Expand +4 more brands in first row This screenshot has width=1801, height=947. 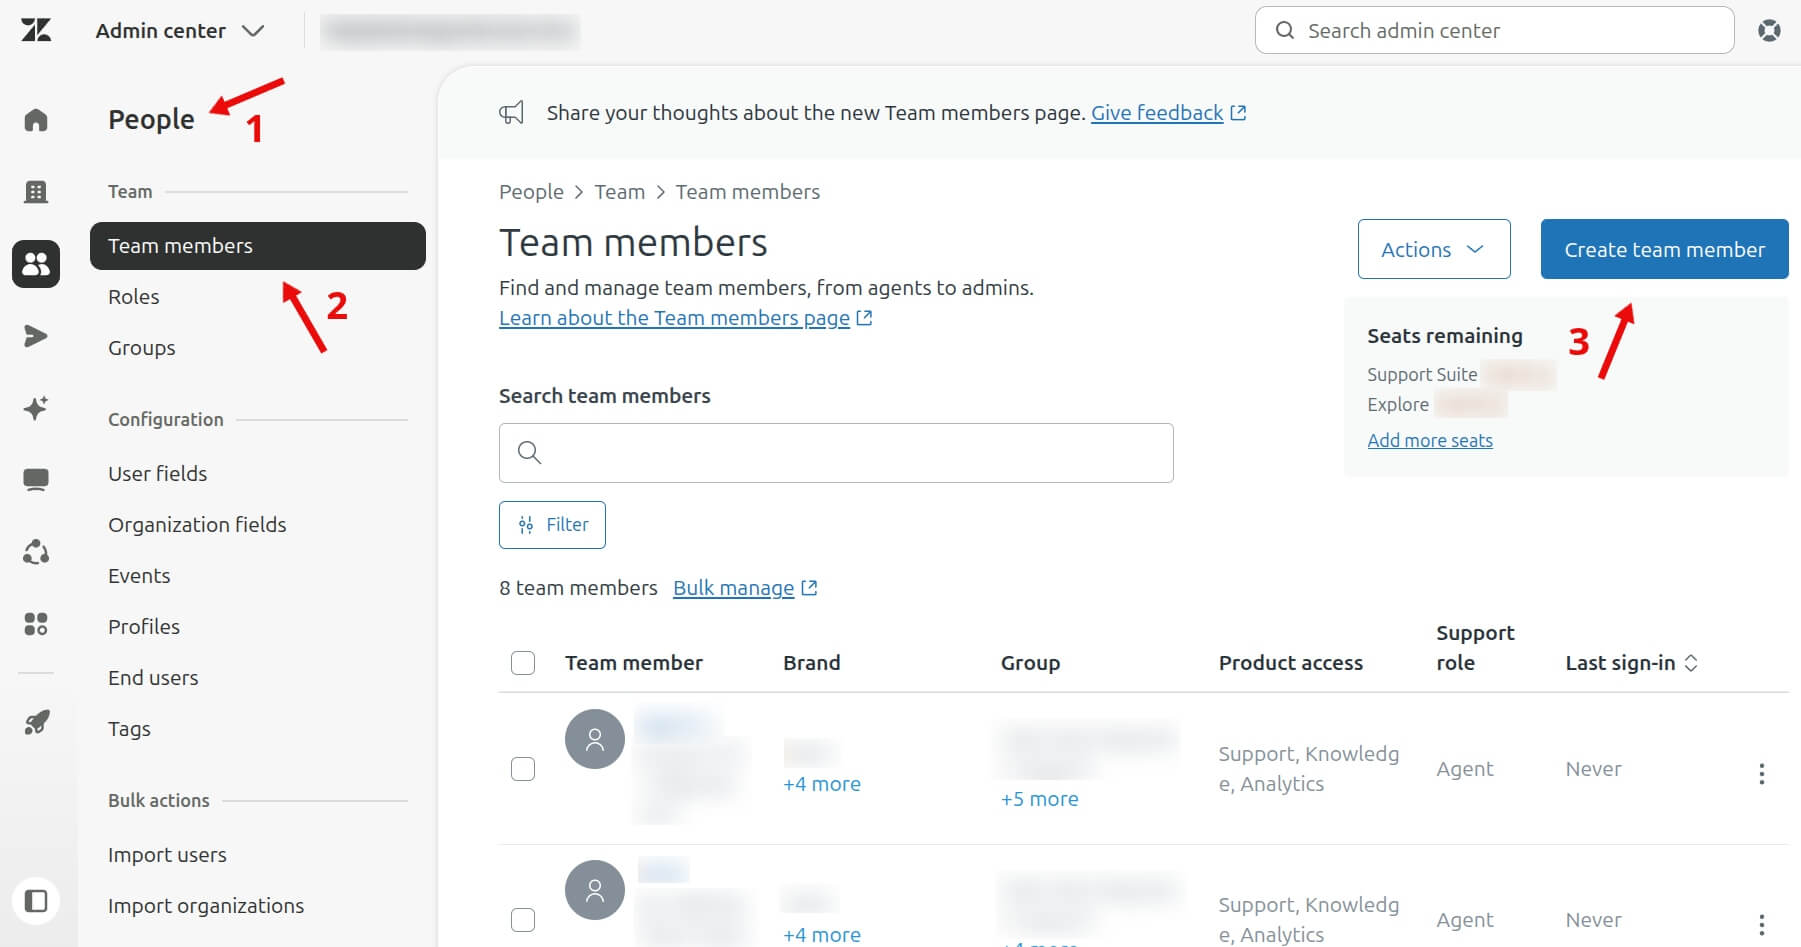tap(822, 784)
